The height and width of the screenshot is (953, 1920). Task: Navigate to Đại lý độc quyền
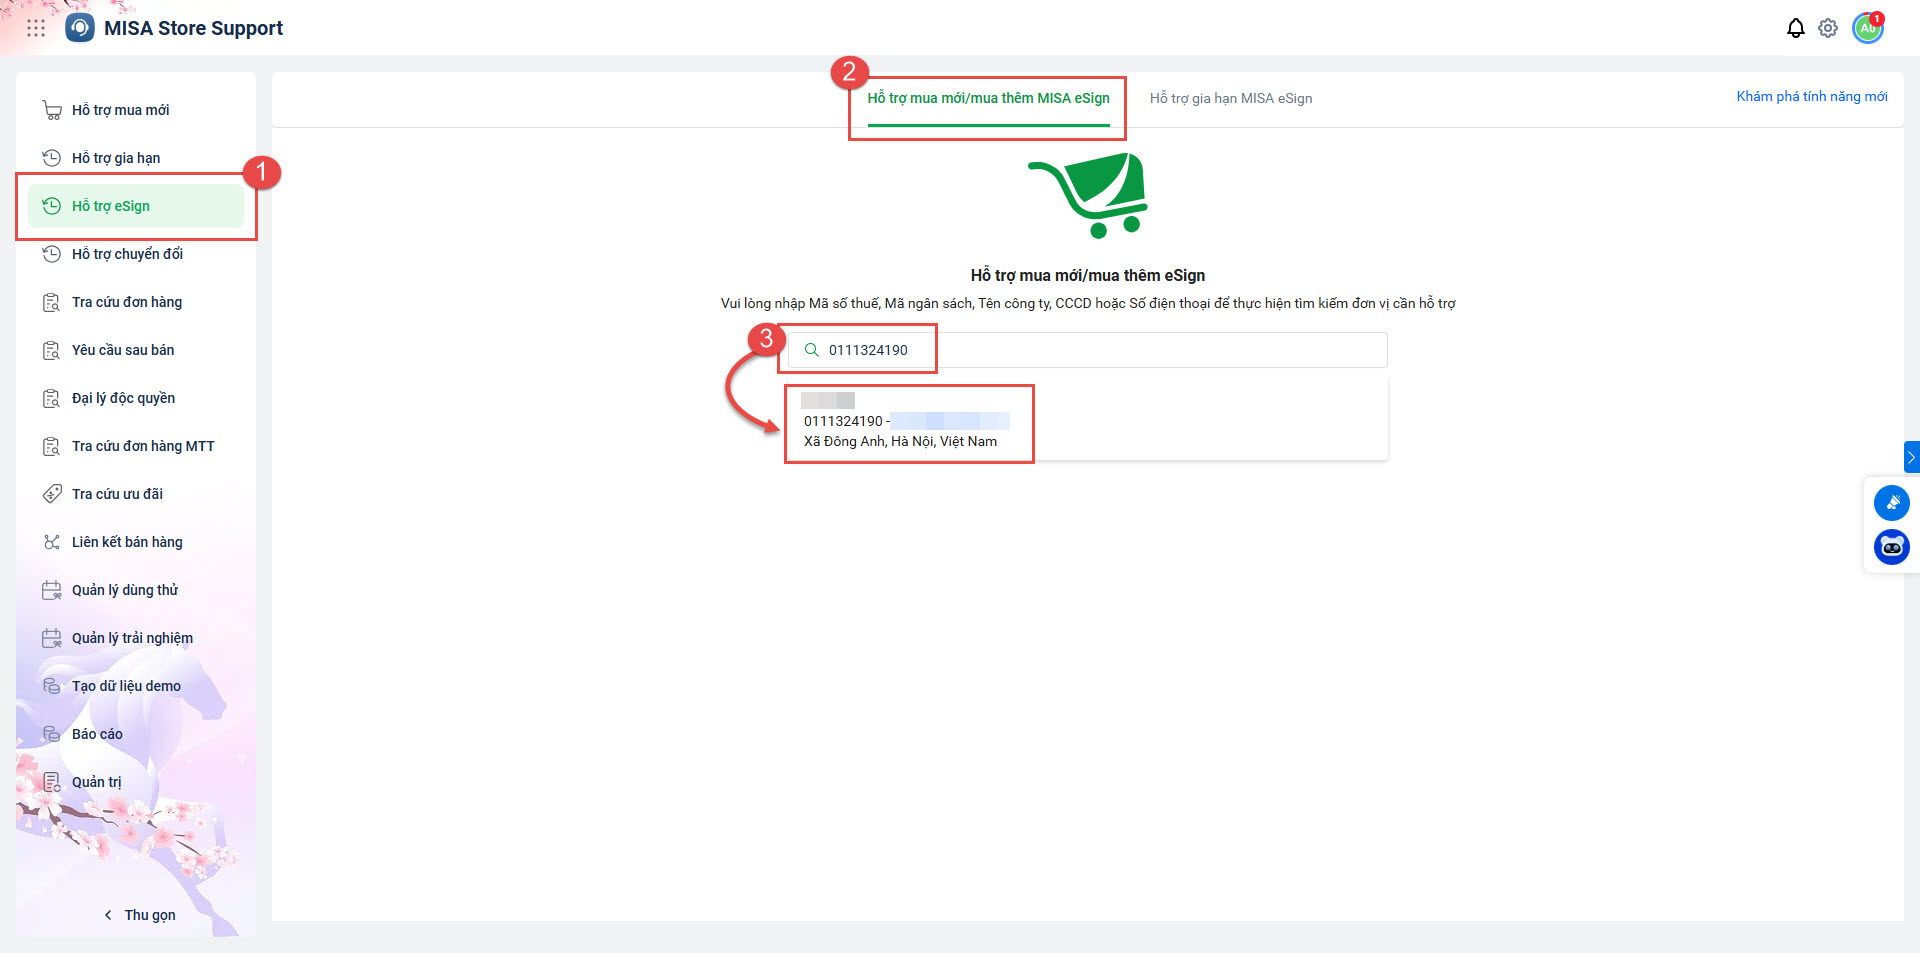coord(136,398)
